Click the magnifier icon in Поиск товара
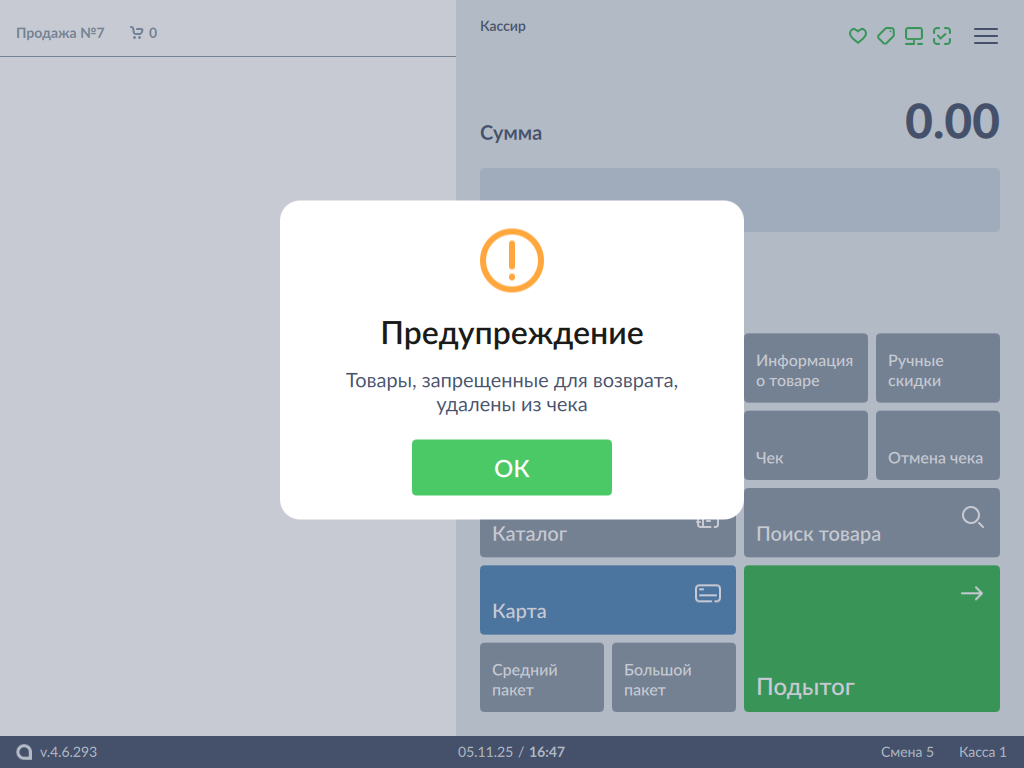Image resolution: width=1024 pixels, height=768 pixels. [x=972, y=517]
